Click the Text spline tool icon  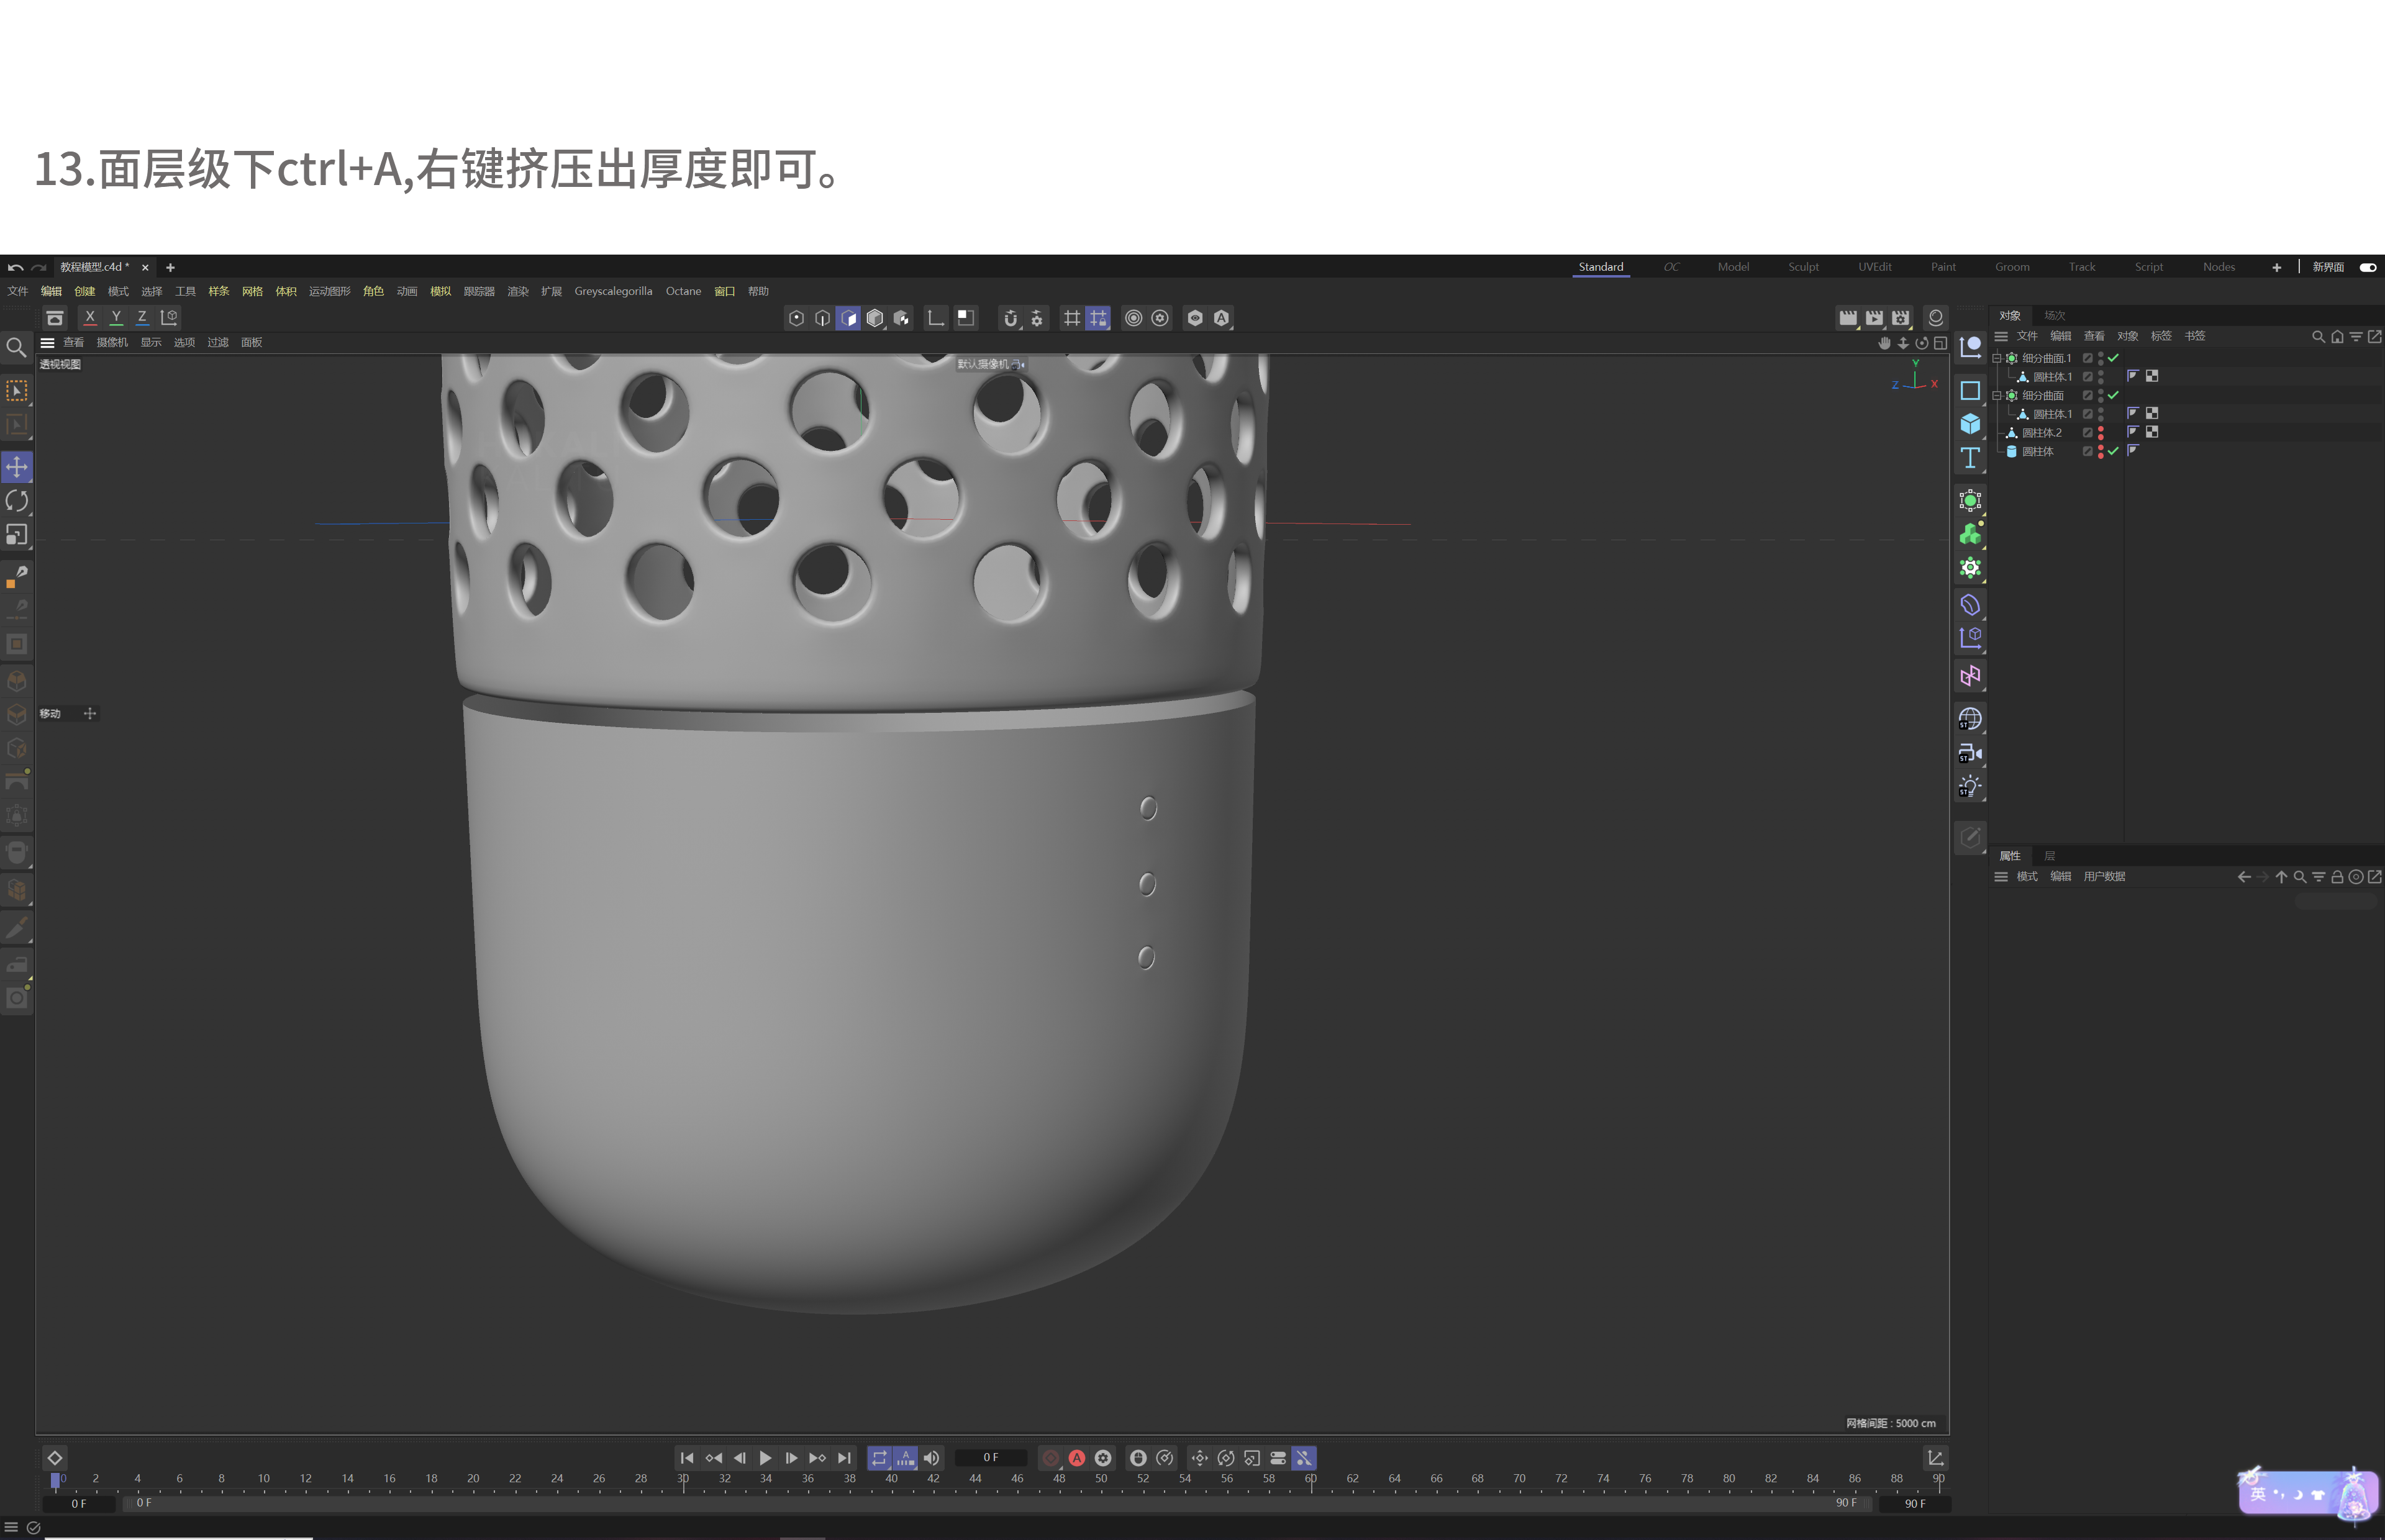tap(1970, 458)
